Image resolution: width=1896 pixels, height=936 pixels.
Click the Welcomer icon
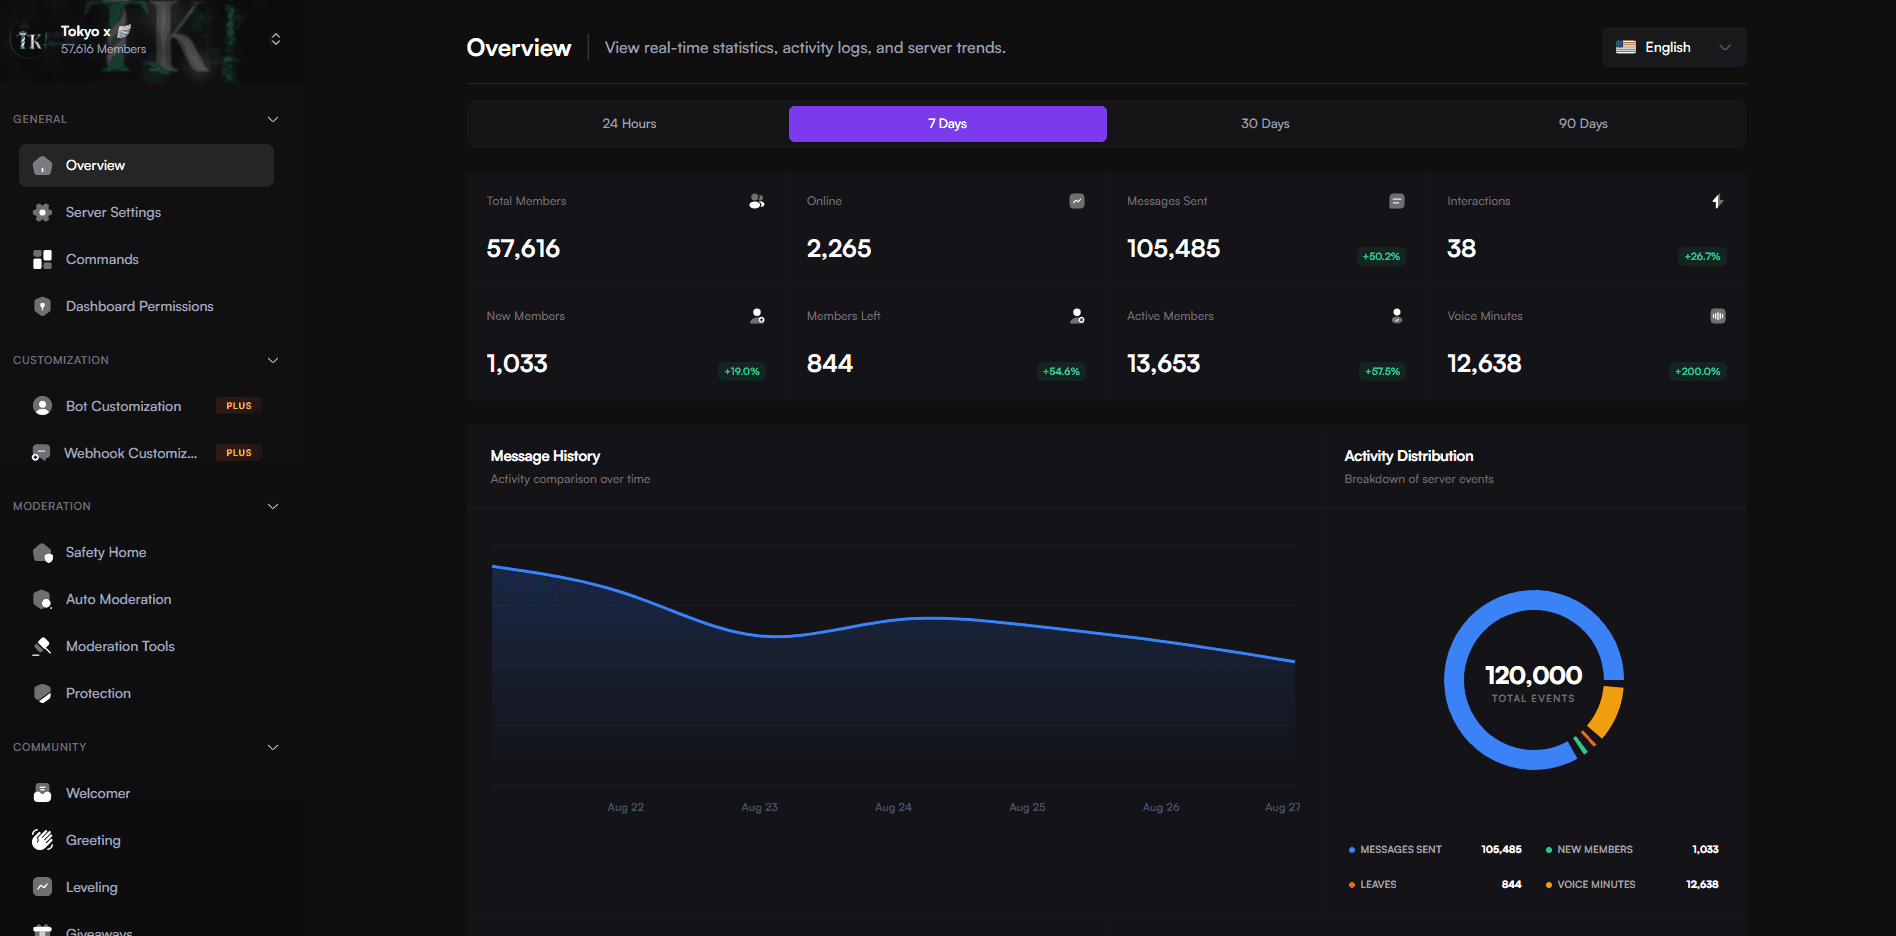point(42,793)
